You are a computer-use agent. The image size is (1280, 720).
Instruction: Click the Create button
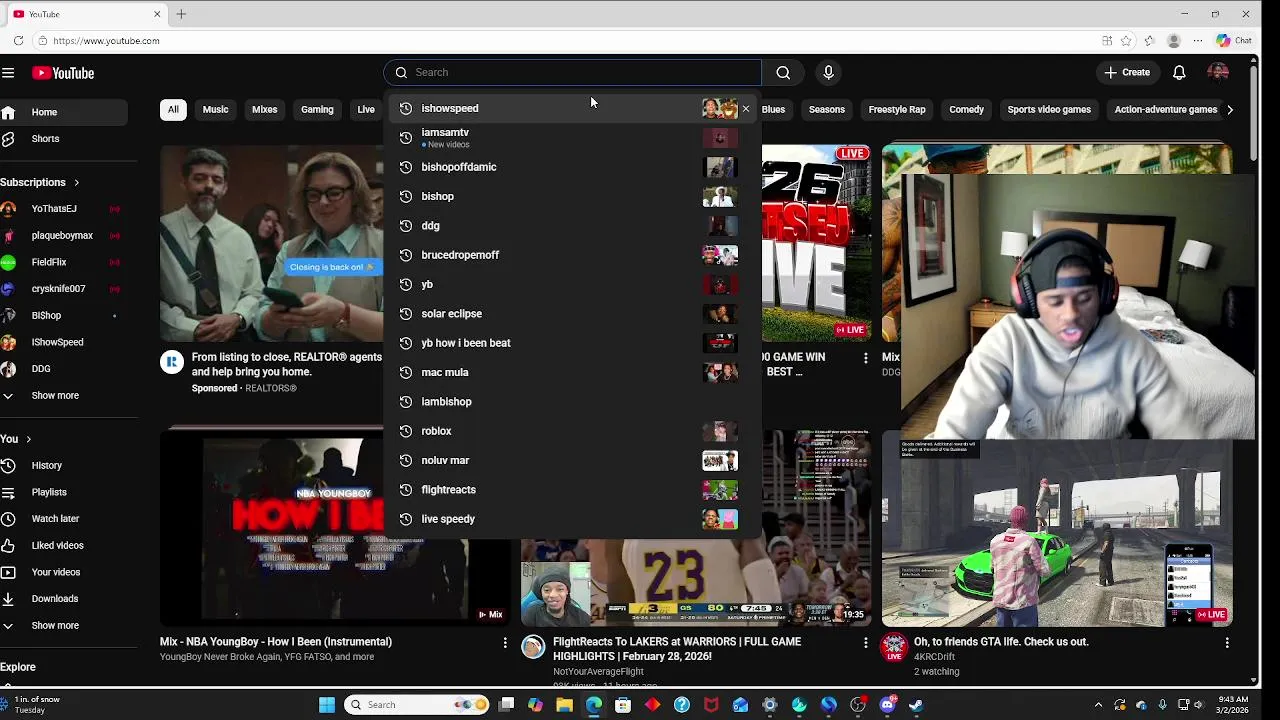coord(1127,72)
